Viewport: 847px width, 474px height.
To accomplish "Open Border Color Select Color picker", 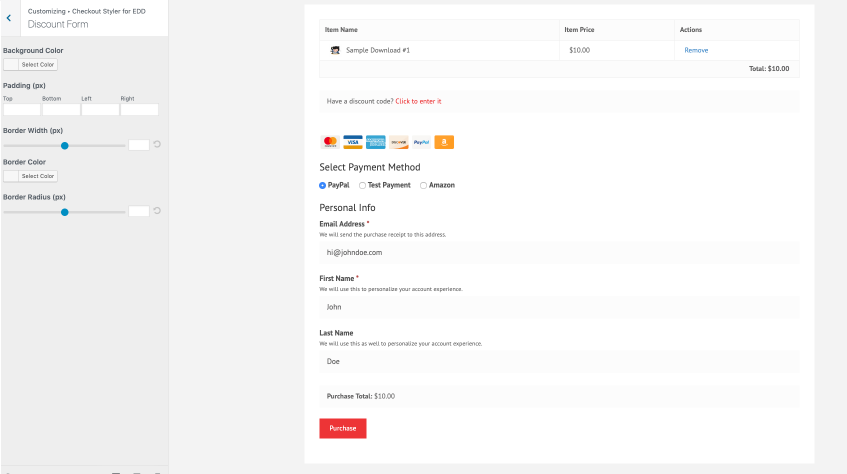I will pos(38,176).
